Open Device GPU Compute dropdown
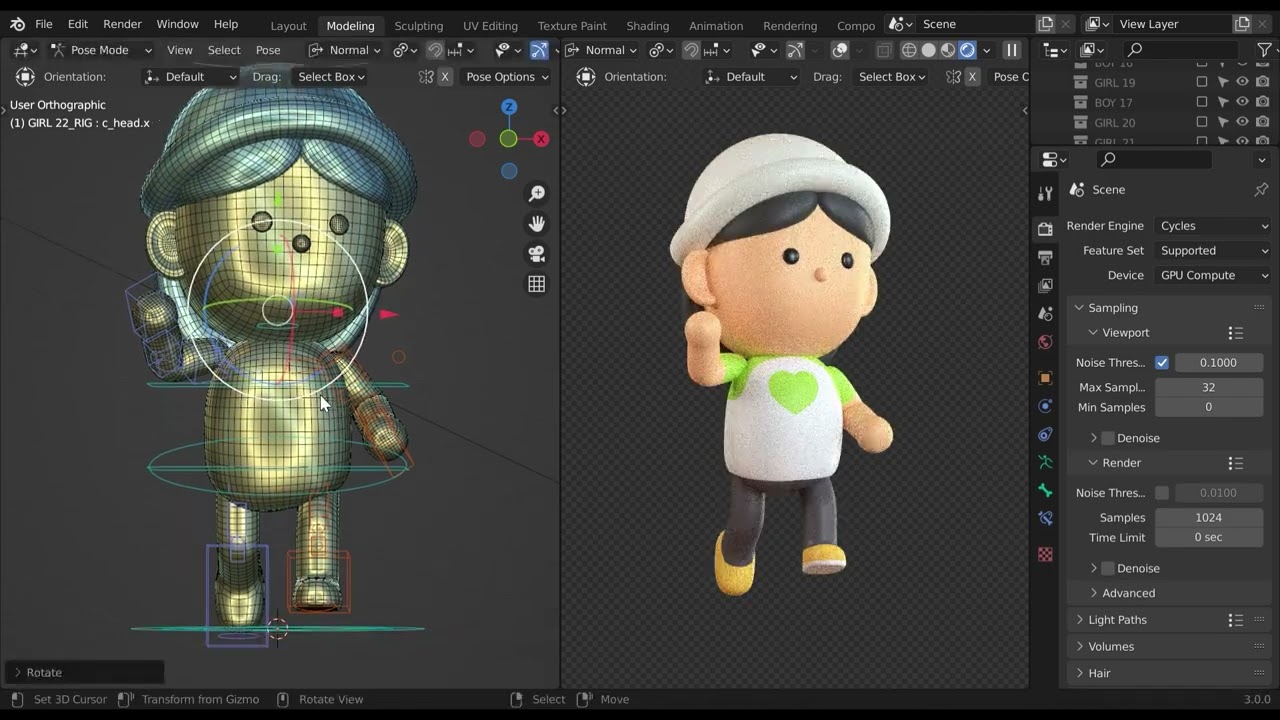Viewport: 1280px width, 720px height. pos(1213,275)
